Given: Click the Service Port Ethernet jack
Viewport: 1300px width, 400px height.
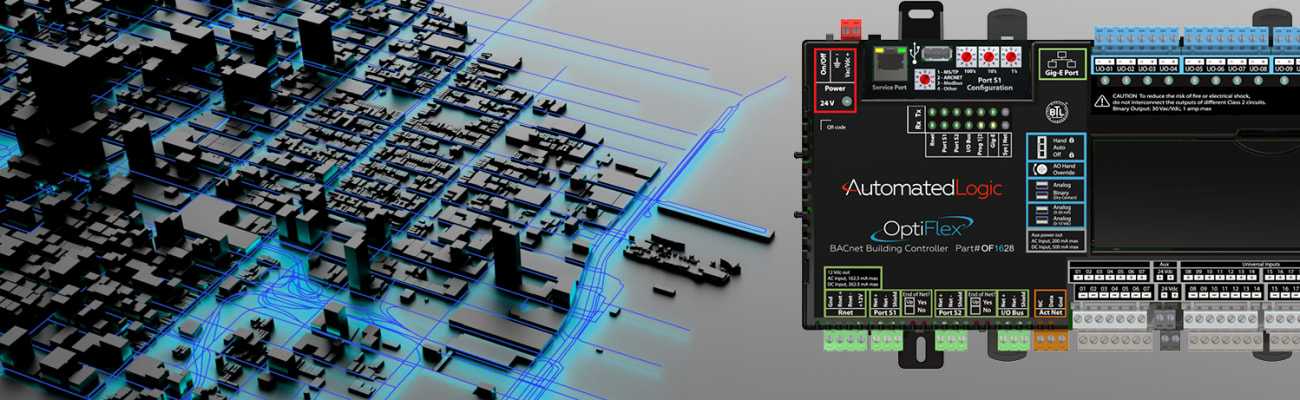Looking at the screenshot, I should click(x=890, y=64).
